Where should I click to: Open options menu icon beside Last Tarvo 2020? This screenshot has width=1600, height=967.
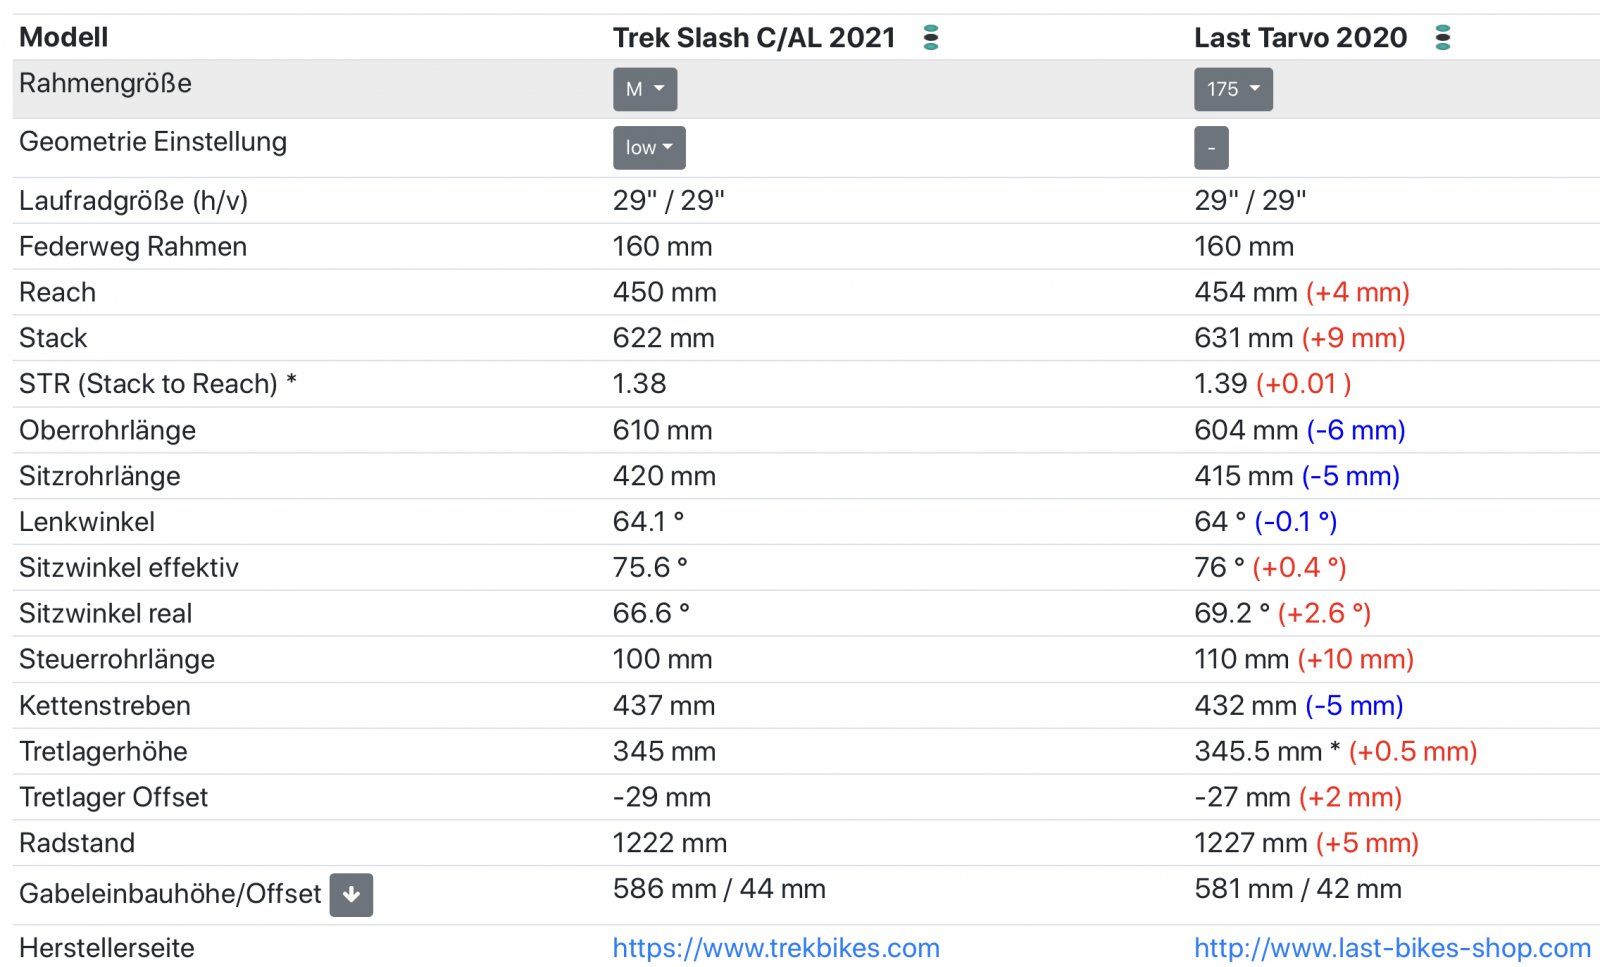pos(1442,38)
